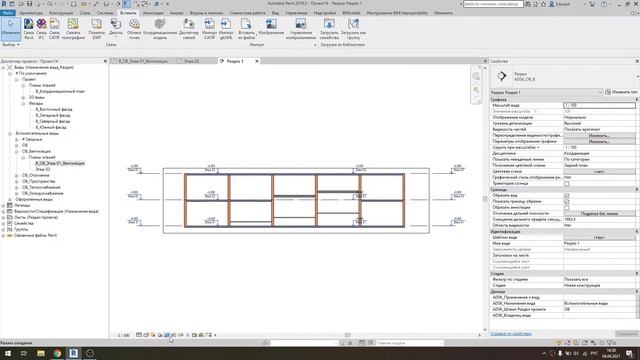Image resolution: width=640 pixels, height=360 pixels.
Task: Click the Color Scheme none button
Action: pyautogui.click(x=599, y=172)
